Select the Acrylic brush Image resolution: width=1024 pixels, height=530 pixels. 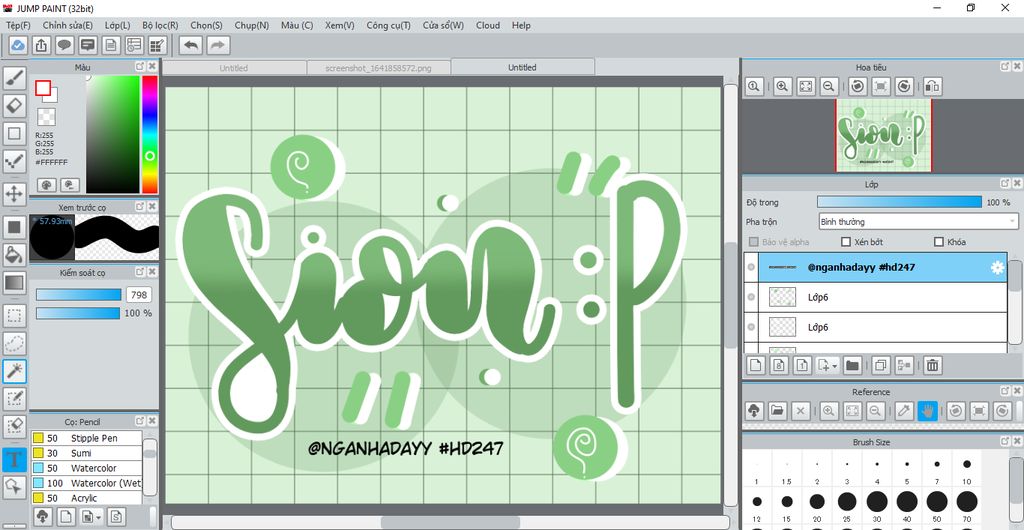pos(87,498)
